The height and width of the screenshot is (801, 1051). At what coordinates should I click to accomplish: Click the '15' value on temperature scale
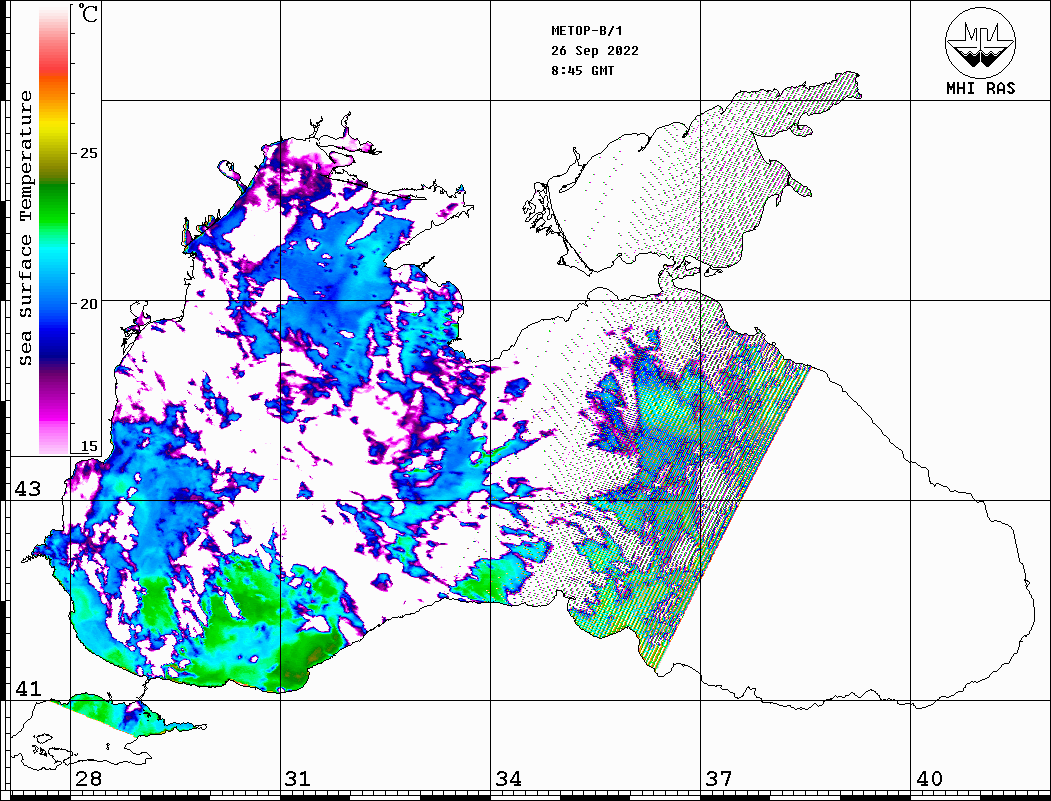88,446
